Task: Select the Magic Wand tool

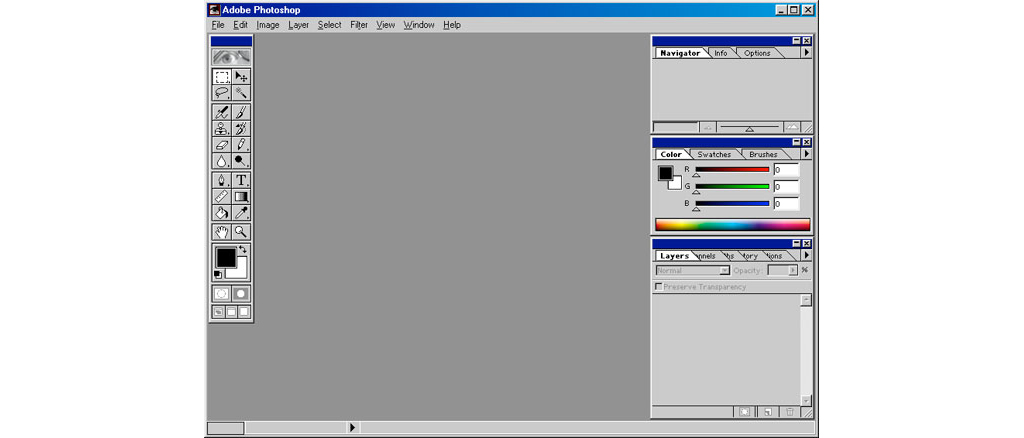Action: (x=241, y=93)
